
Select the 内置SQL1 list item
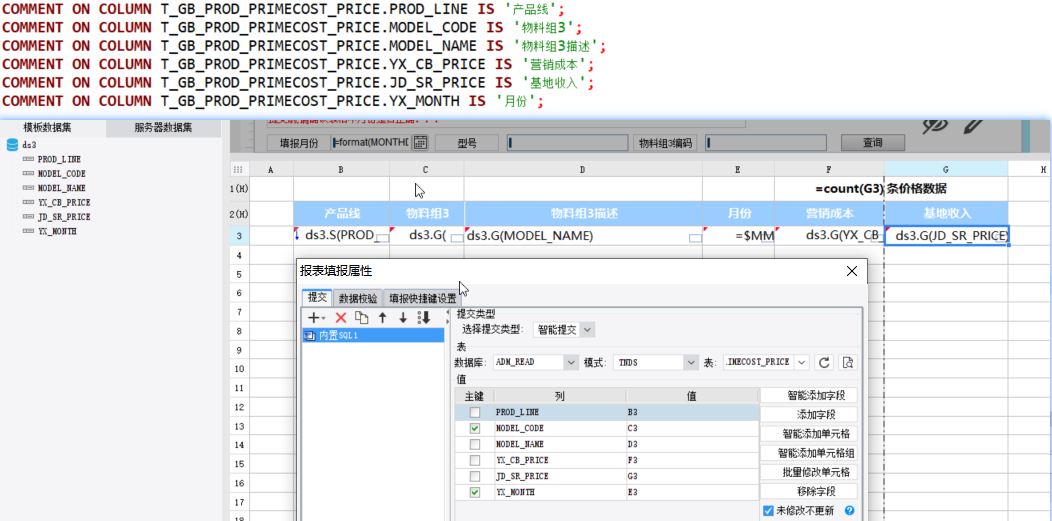point(373,335)
